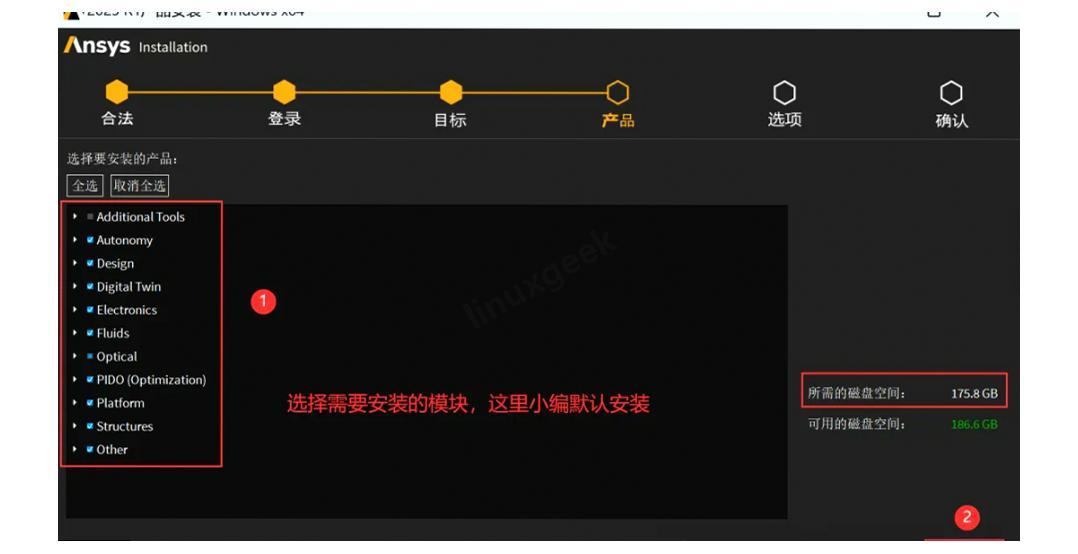The height and width of the screenshot is (554, 1078).
Task: Click the Installation title text
Action: 173,47
